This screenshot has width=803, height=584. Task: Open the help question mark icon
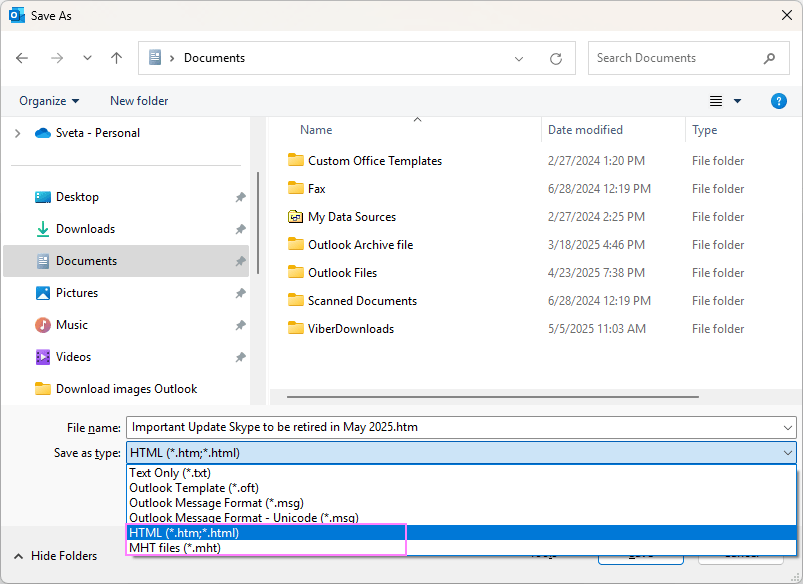(778, 101)
